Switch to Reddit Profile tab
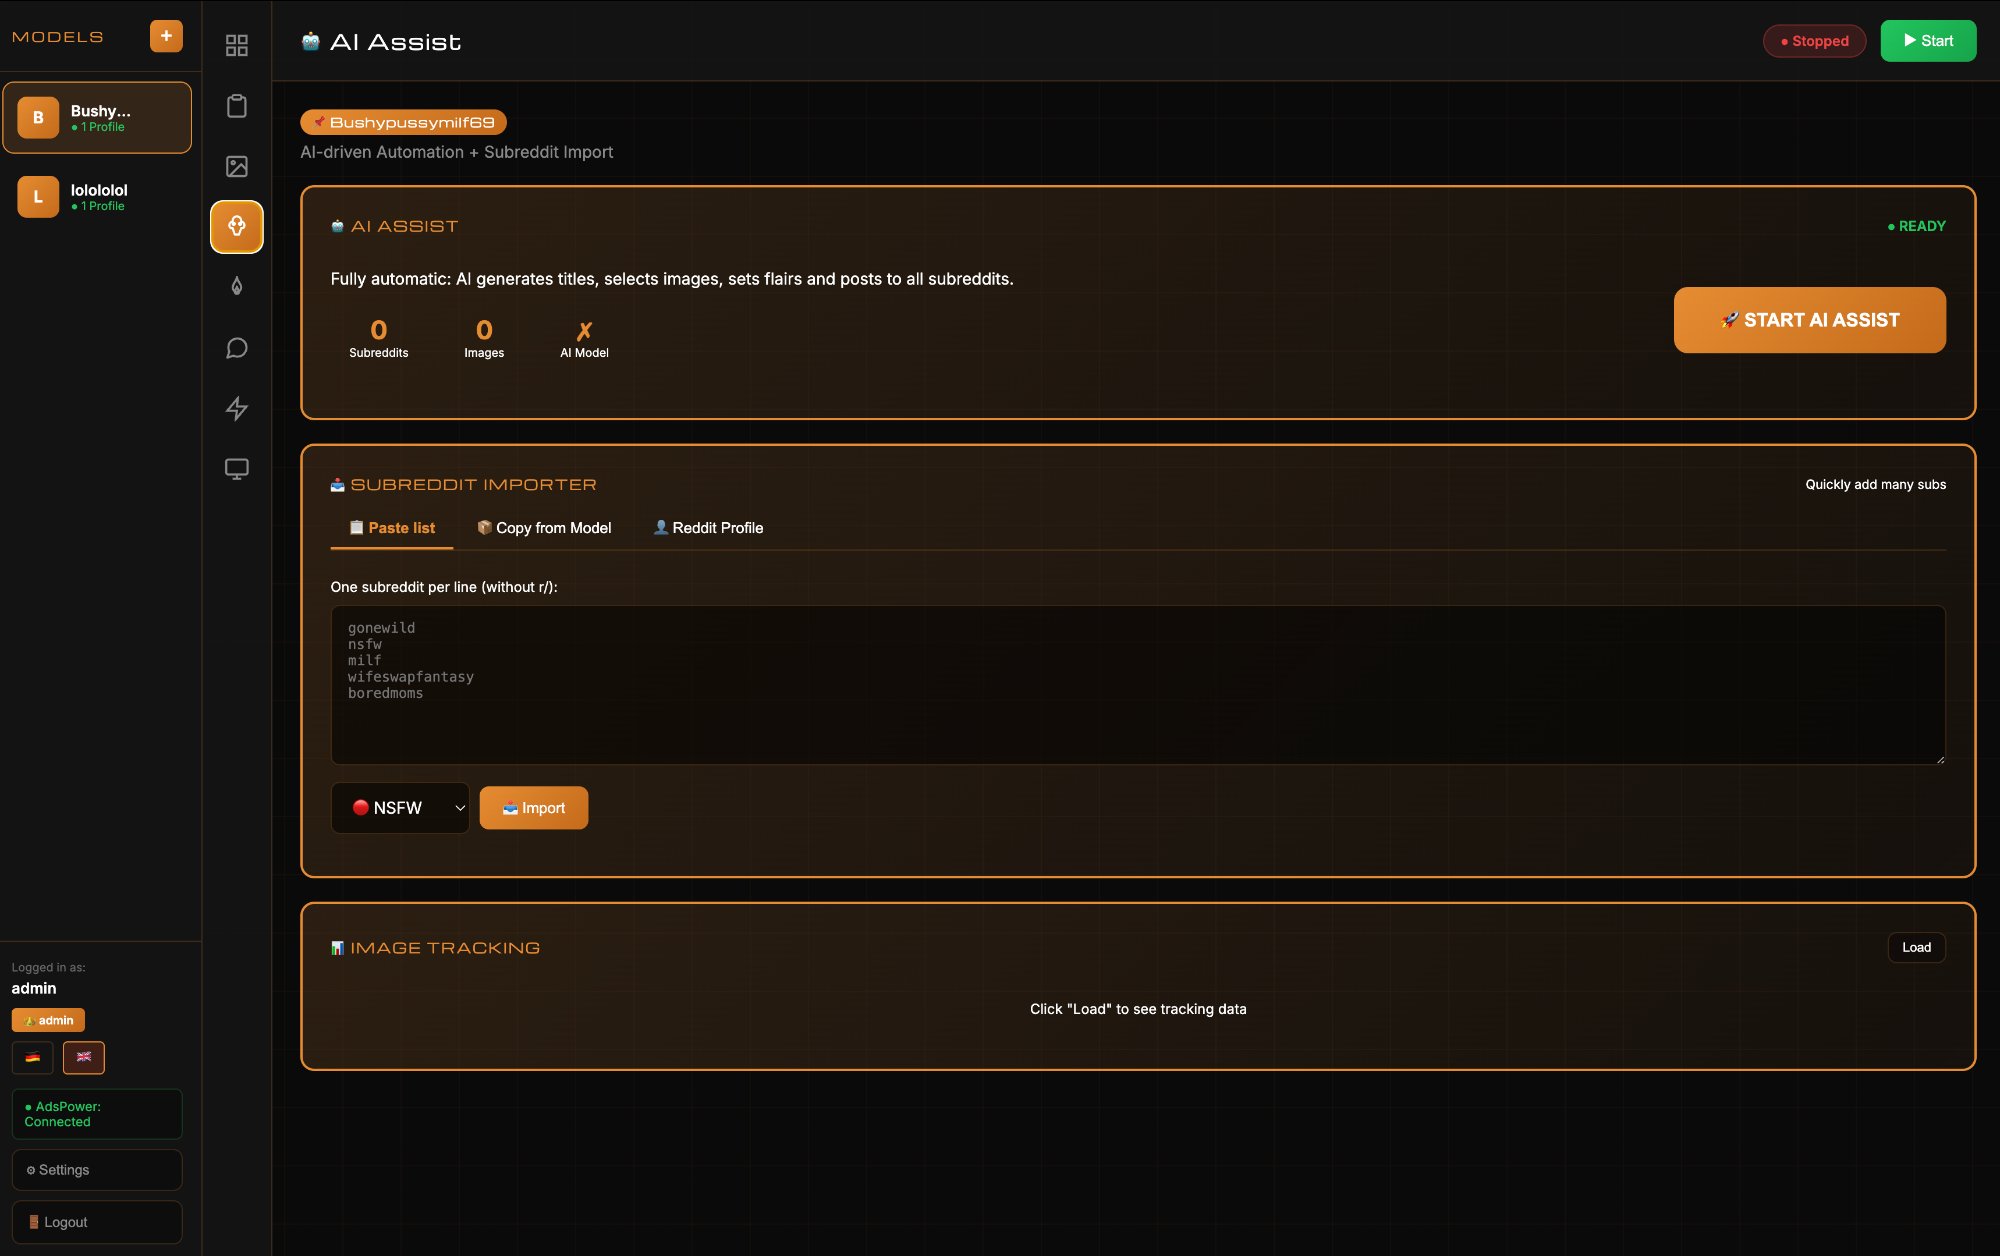2000x1256 pixels. click(708, 528)
